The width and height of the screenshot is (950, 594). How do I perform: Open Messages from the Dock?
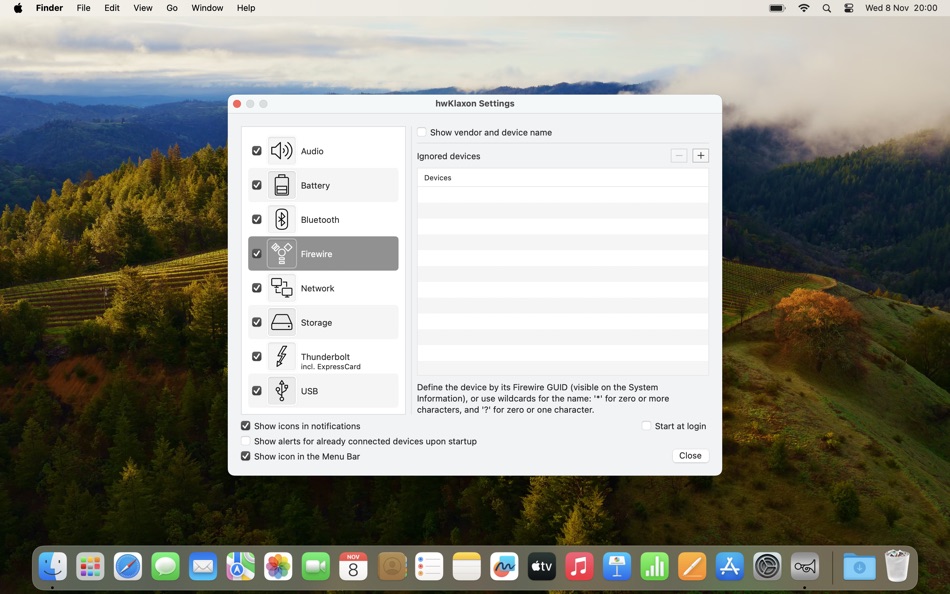(x=165, y=567)
